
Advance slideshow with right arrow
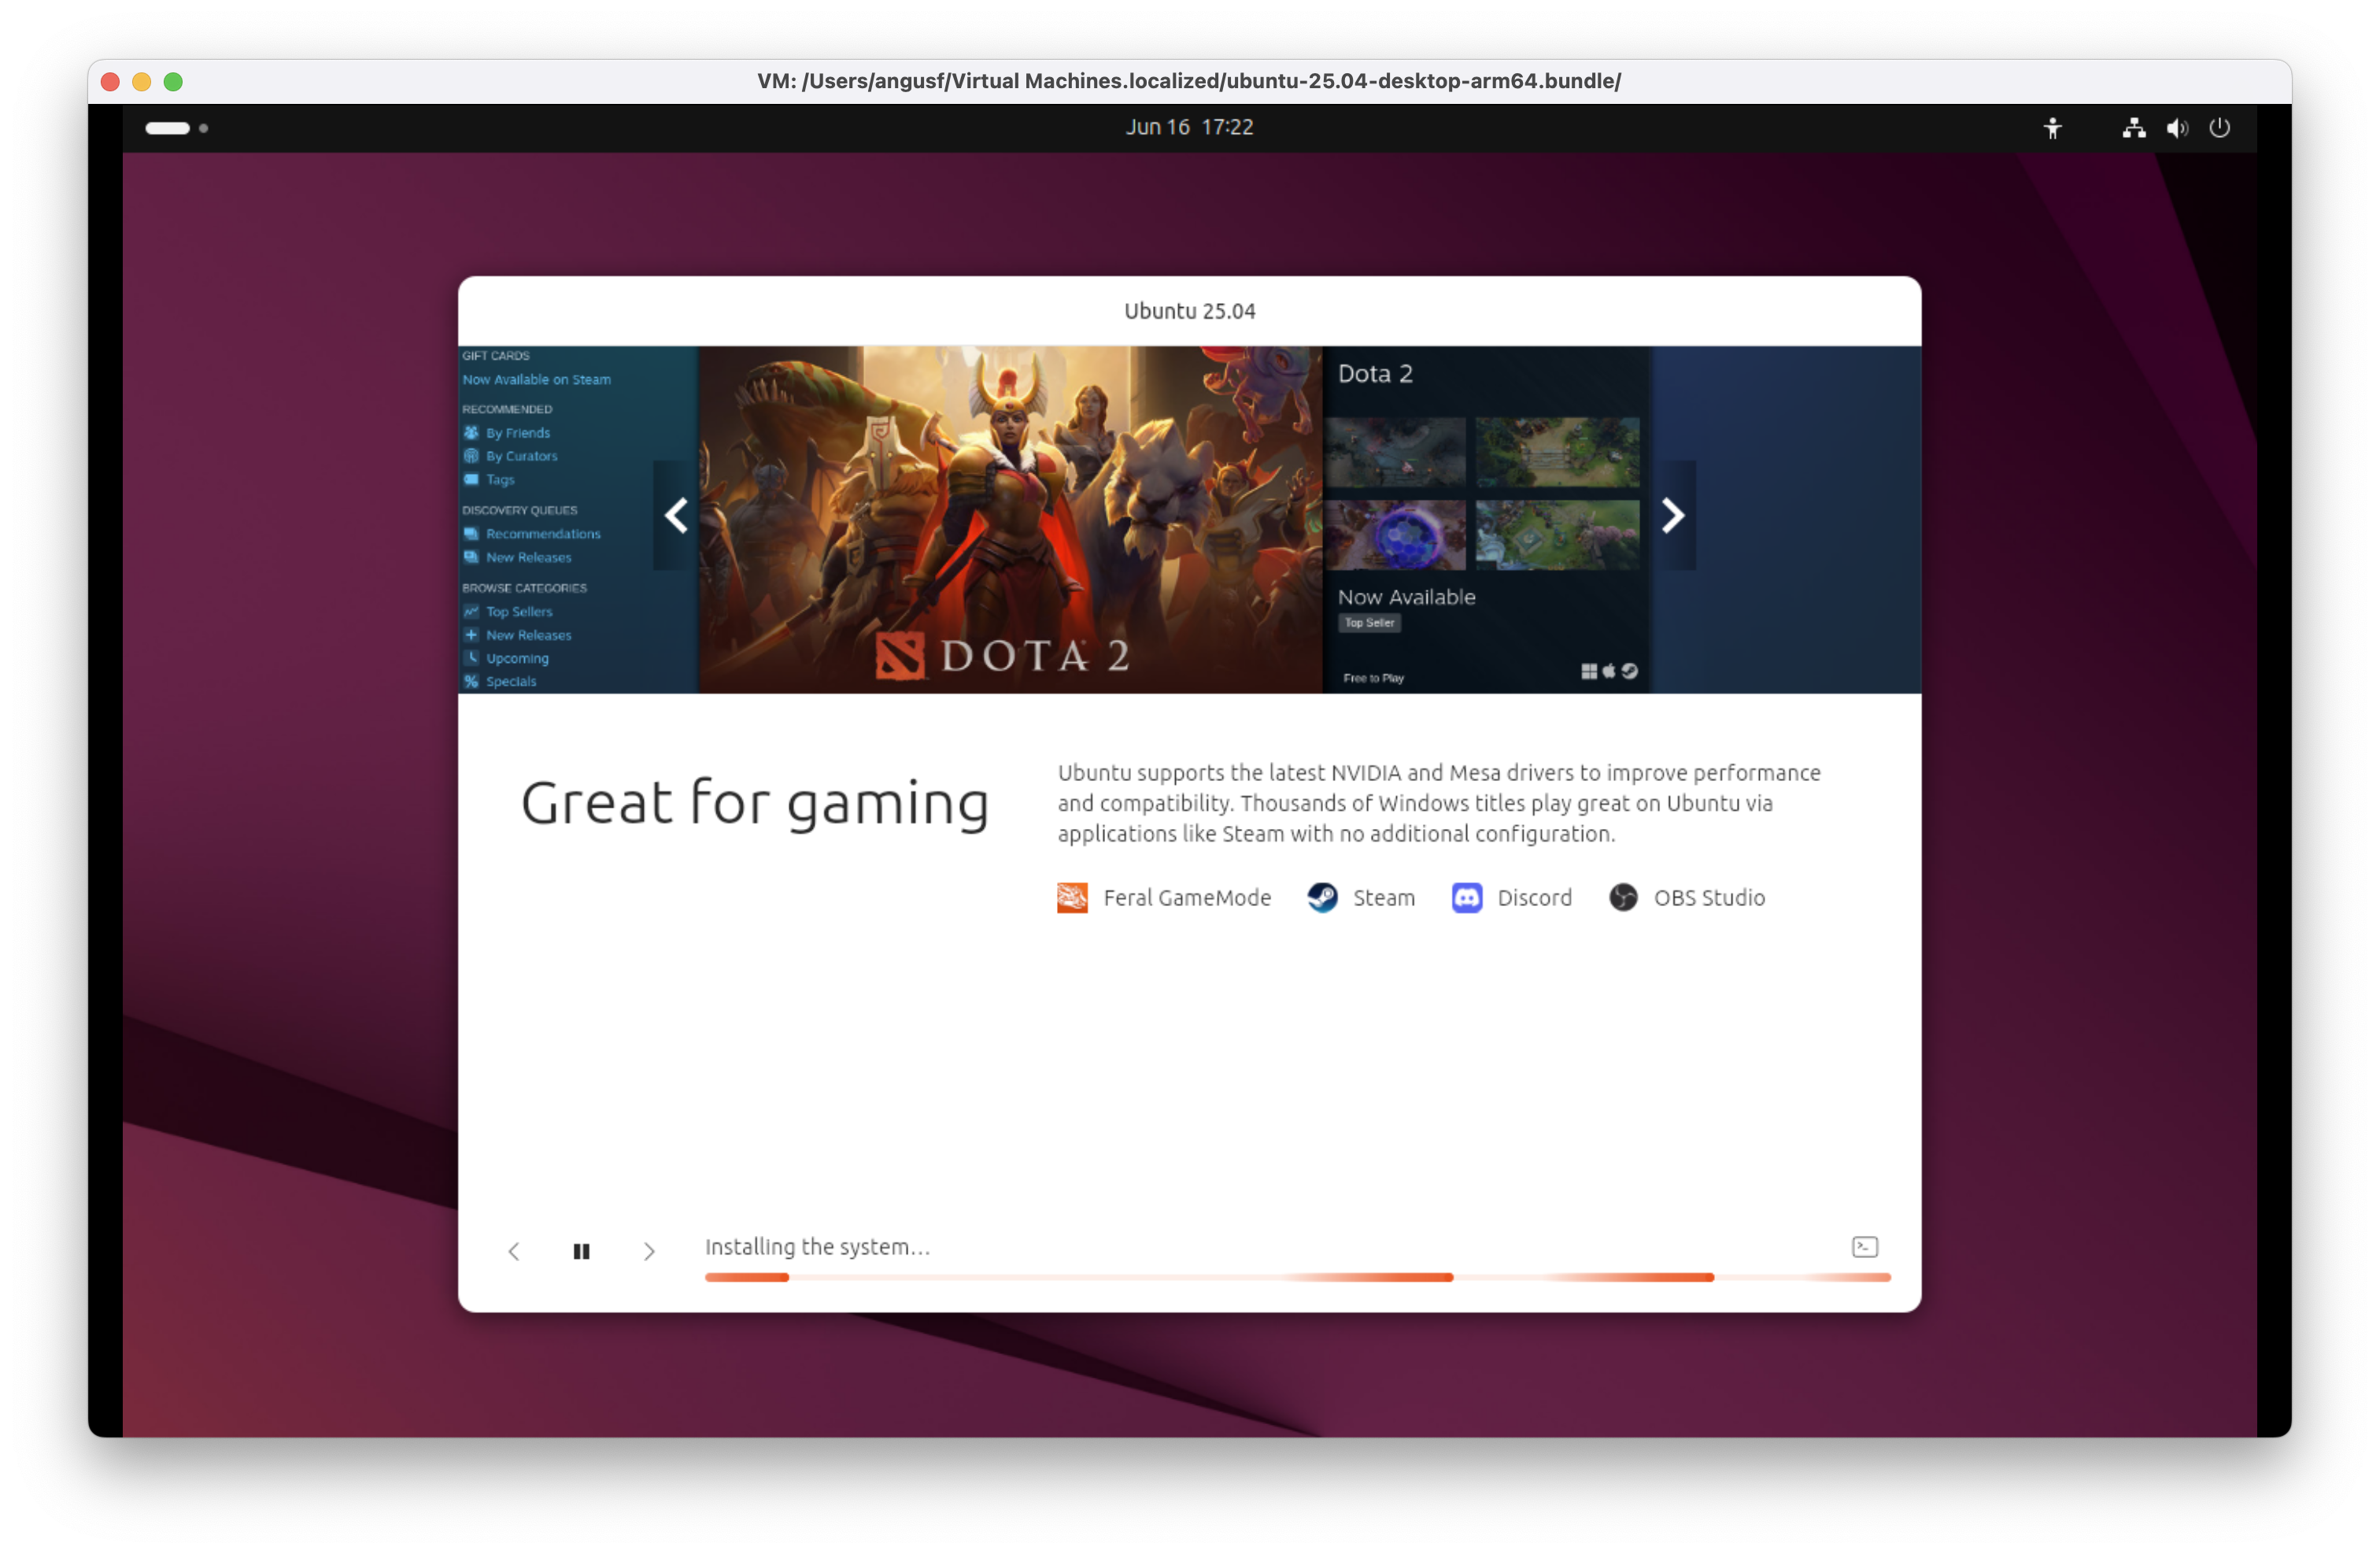(x=650, y=1251)
